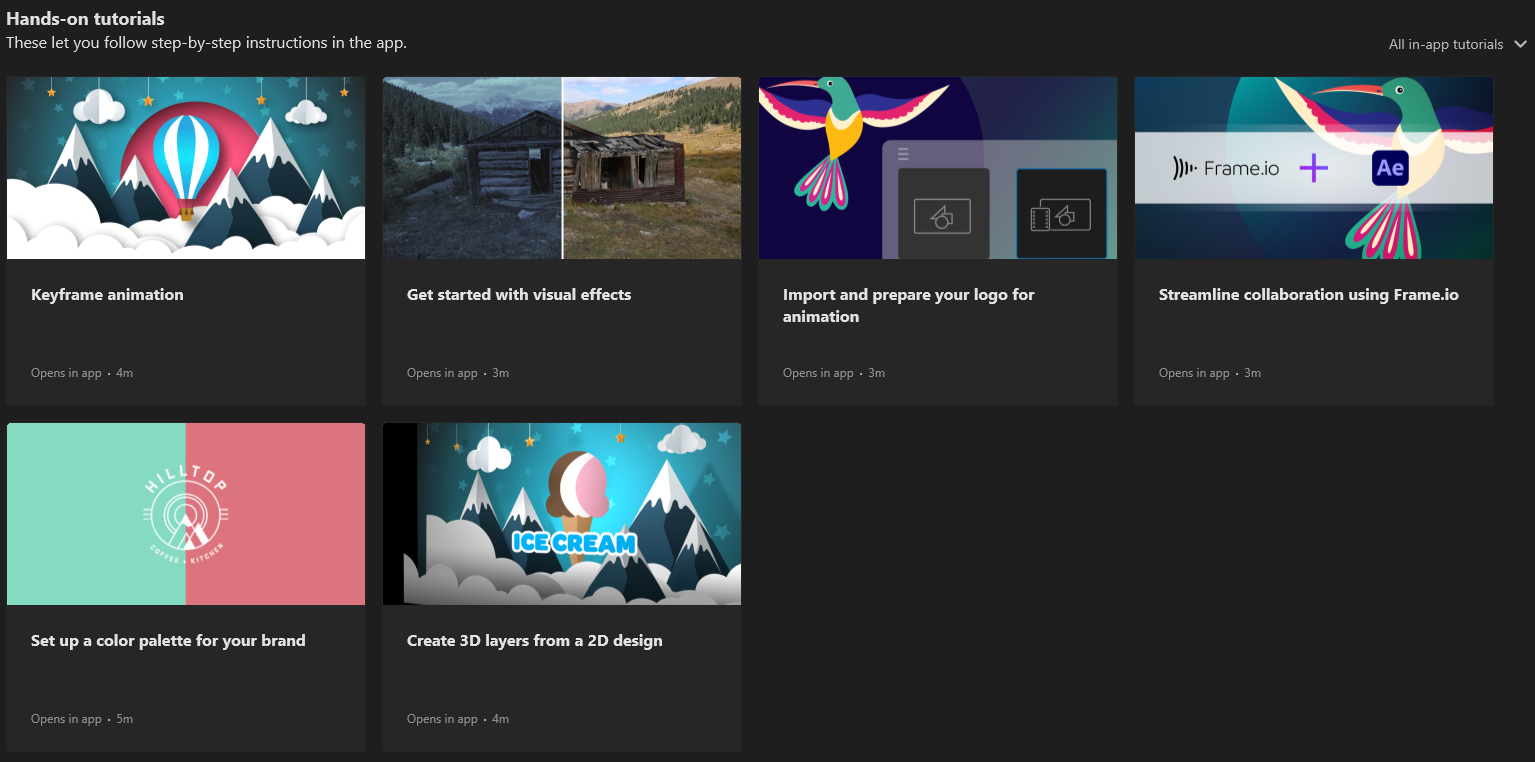Open the All in-app tutorials dropdown
Screen dimensions: 1535x762
1457,44
